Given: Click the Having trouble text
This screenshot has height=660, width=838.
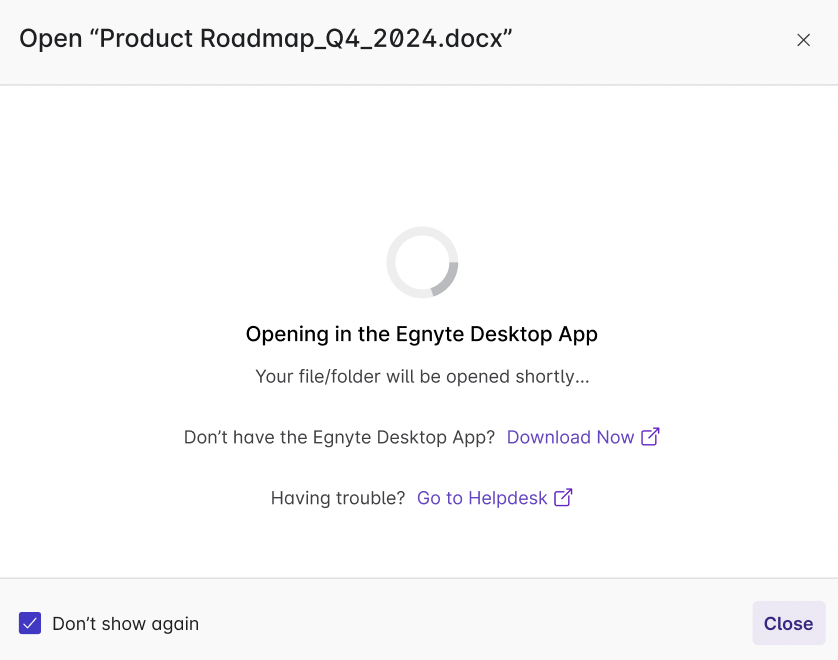Looking at the screenshot, I should point(336,497).
